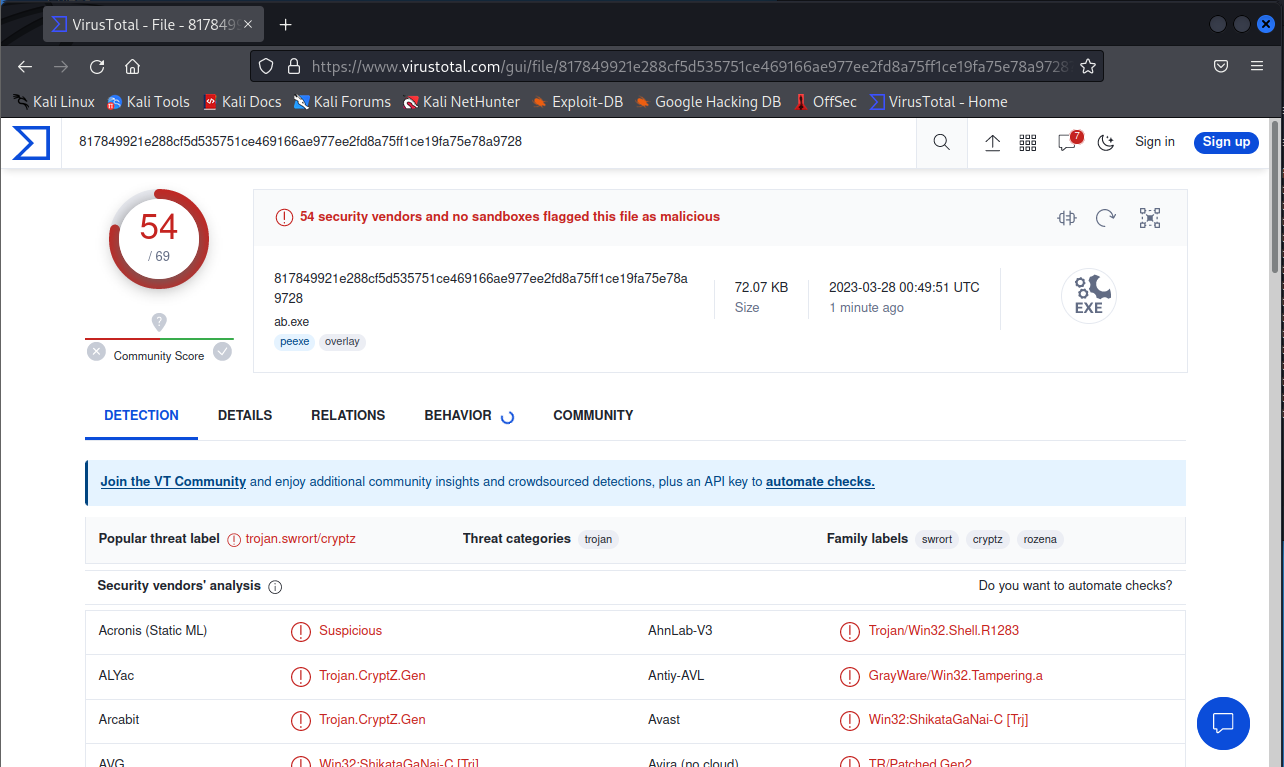Click the rozena family label
The width and height of the screenshot is (1284, 767).
tap(1040, 539)
